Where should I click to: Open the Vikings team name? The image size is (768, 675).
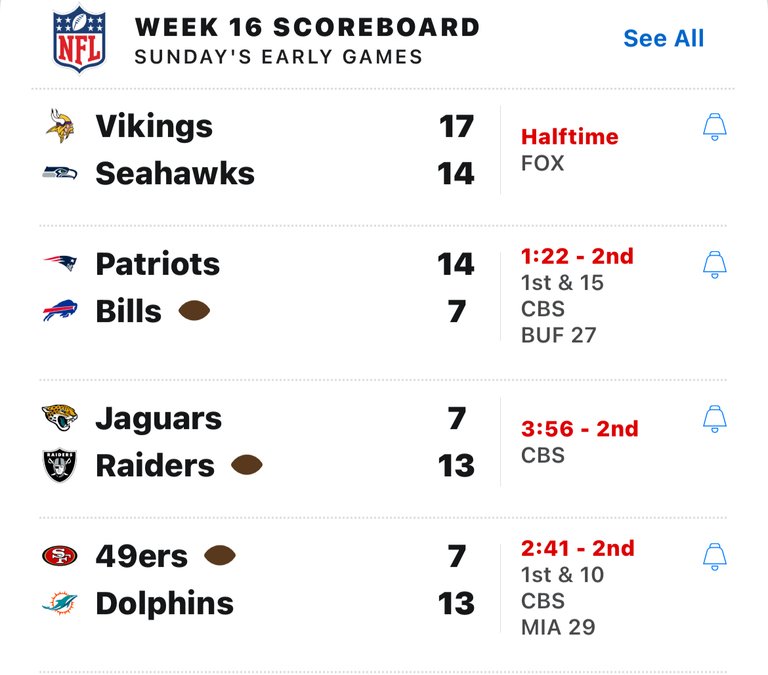[154, 126]
